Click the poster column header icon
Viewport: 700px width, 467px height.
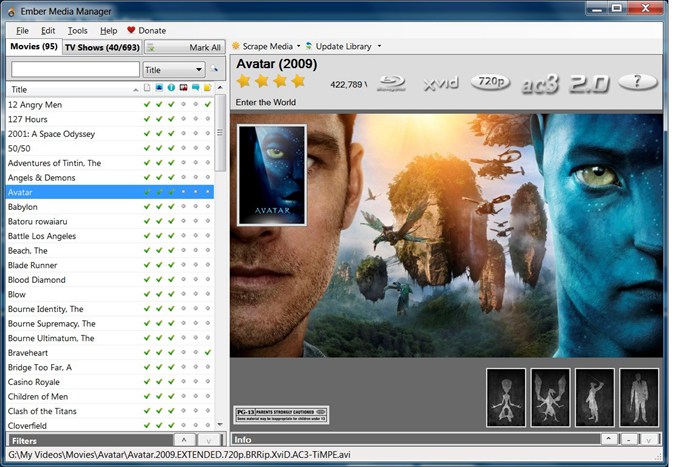pos(147,88)
